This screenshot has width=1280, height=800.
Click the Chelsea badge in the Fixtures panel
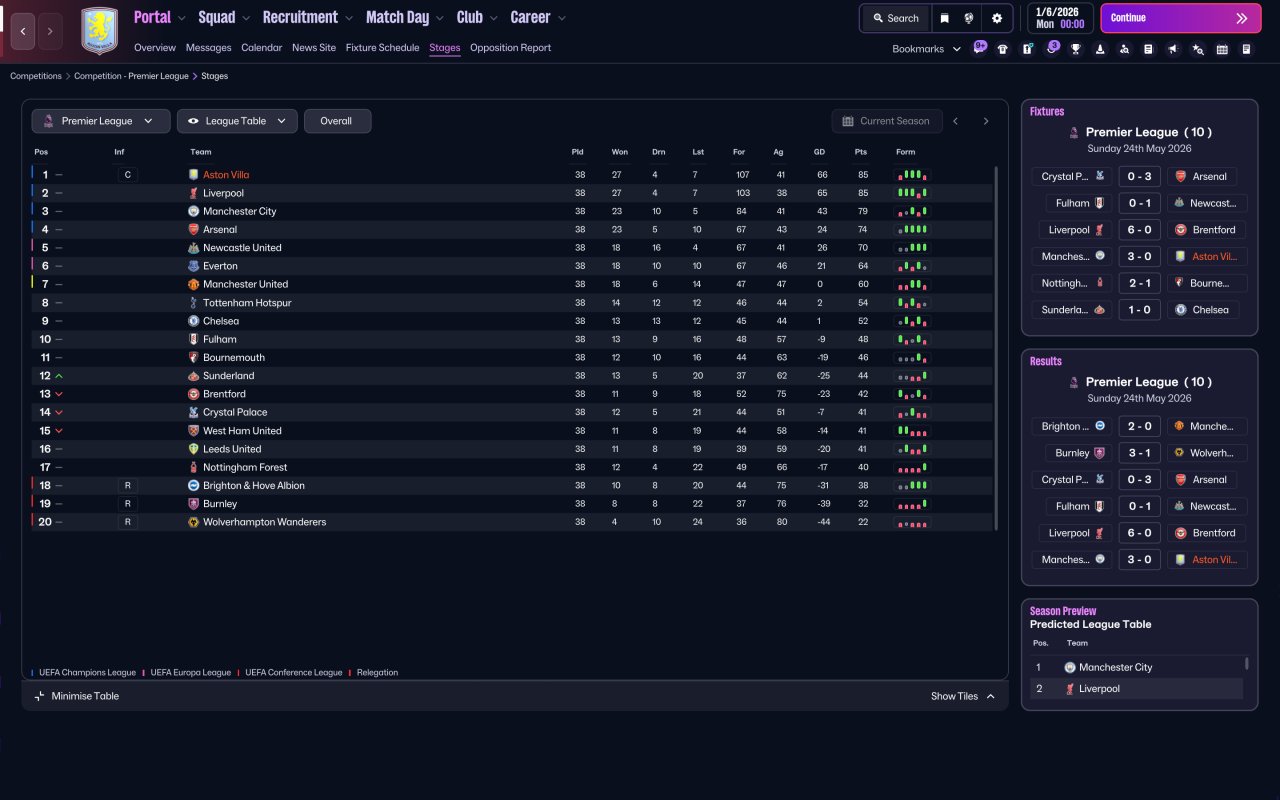[x=1181, y=310]
